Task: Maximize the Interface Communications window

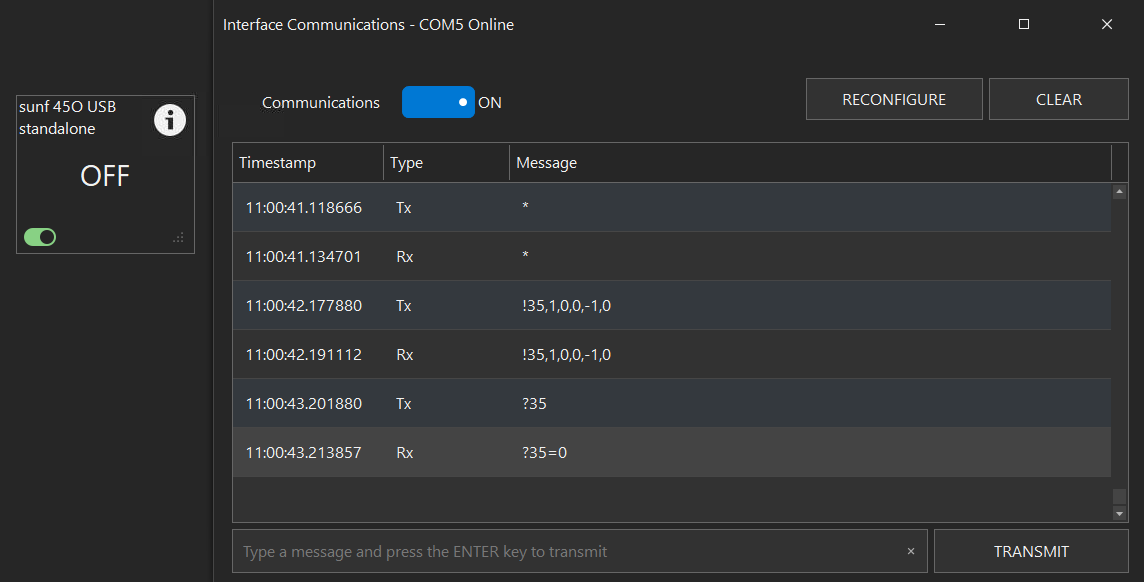Action: pos(1024,25)
